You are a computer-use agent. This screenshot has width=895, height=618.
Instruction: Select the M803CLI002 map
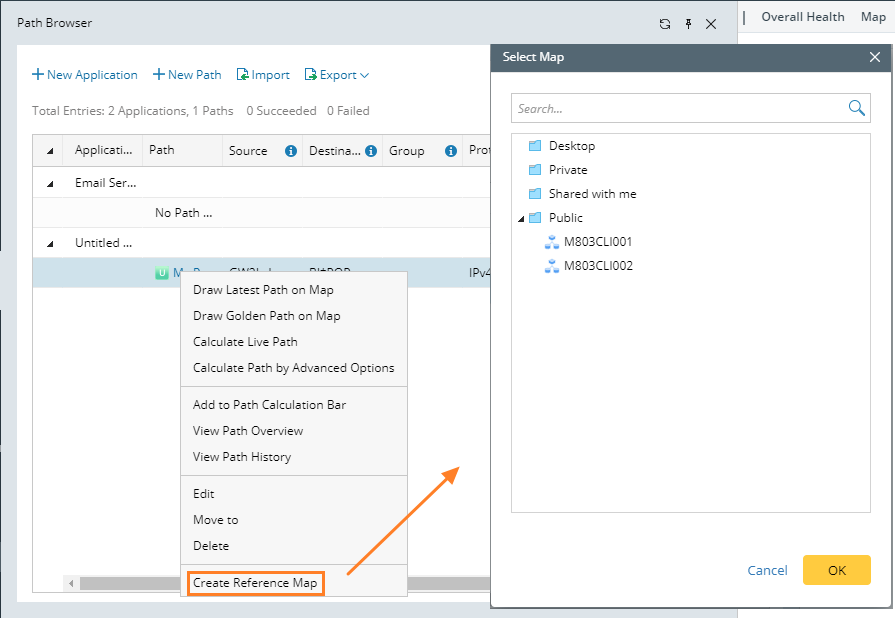pos(597,266)
